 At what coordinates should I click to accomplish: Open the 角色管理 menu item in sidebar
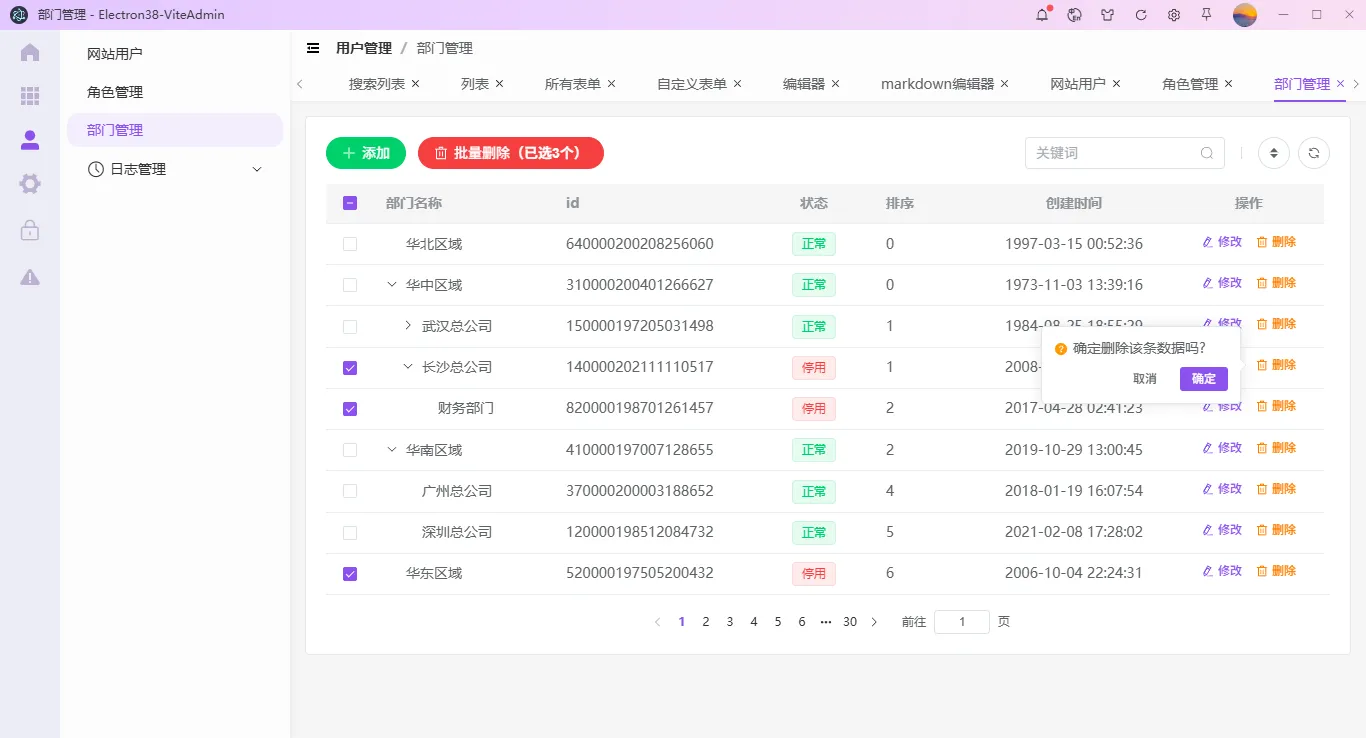coord(175,92)
